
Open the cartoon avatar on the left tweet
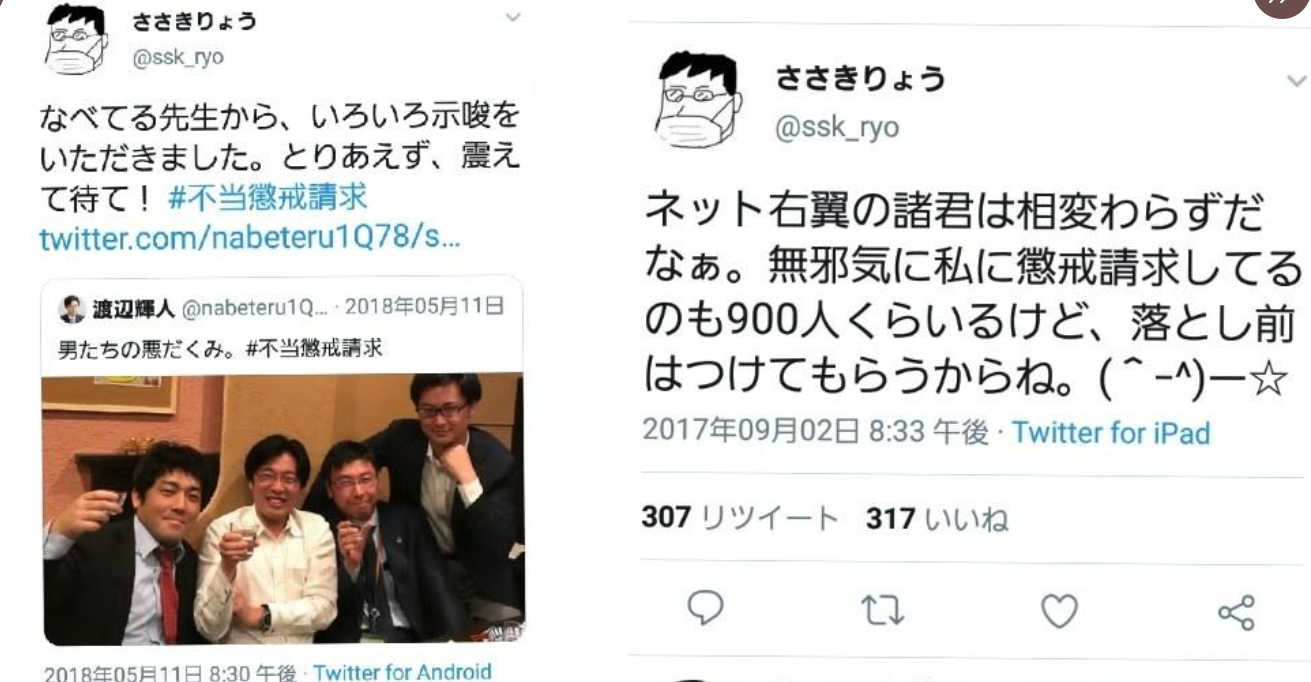[x=76, y=38]
